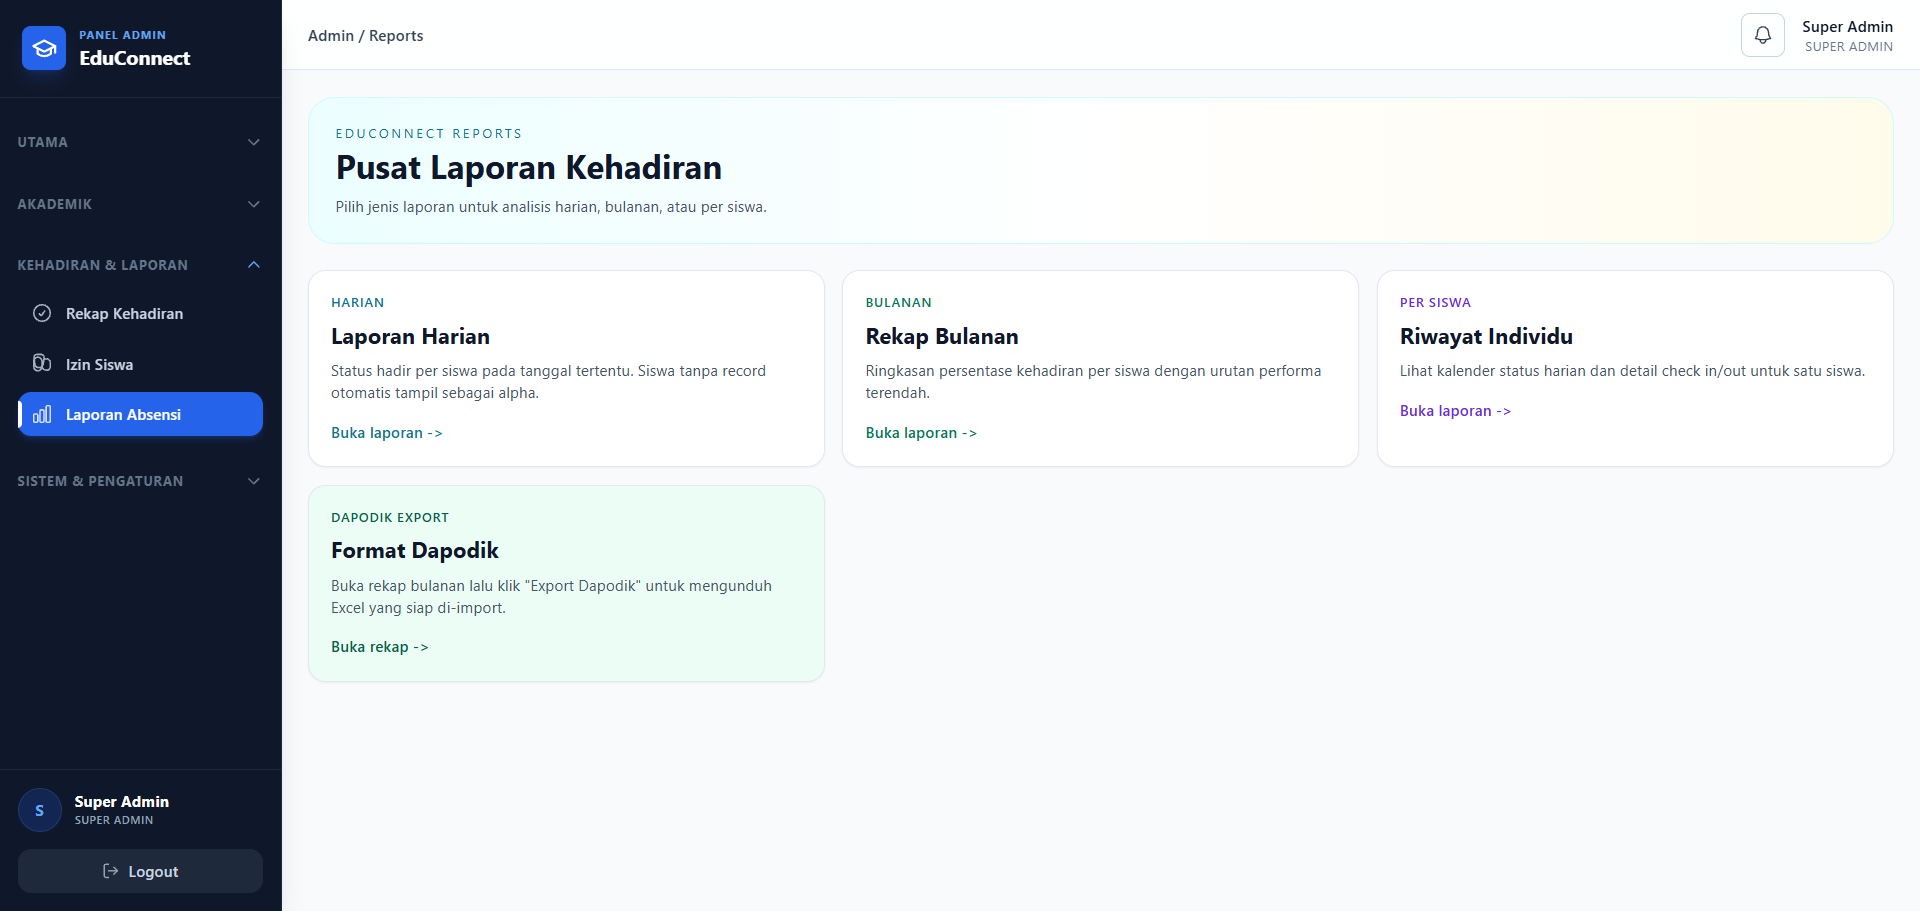Click the HARIAN card label
The image size is (1920, 911).
tap(358, 303)
